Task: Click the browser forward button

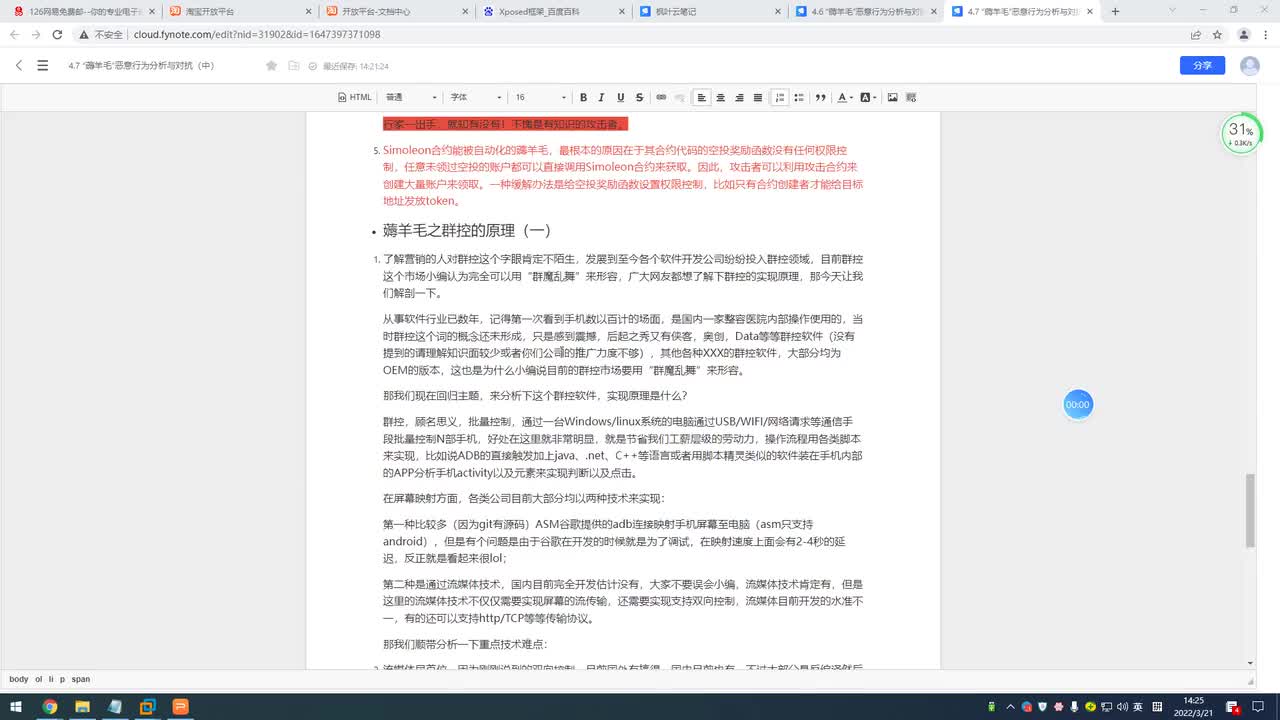Action: tap(36, 34)
